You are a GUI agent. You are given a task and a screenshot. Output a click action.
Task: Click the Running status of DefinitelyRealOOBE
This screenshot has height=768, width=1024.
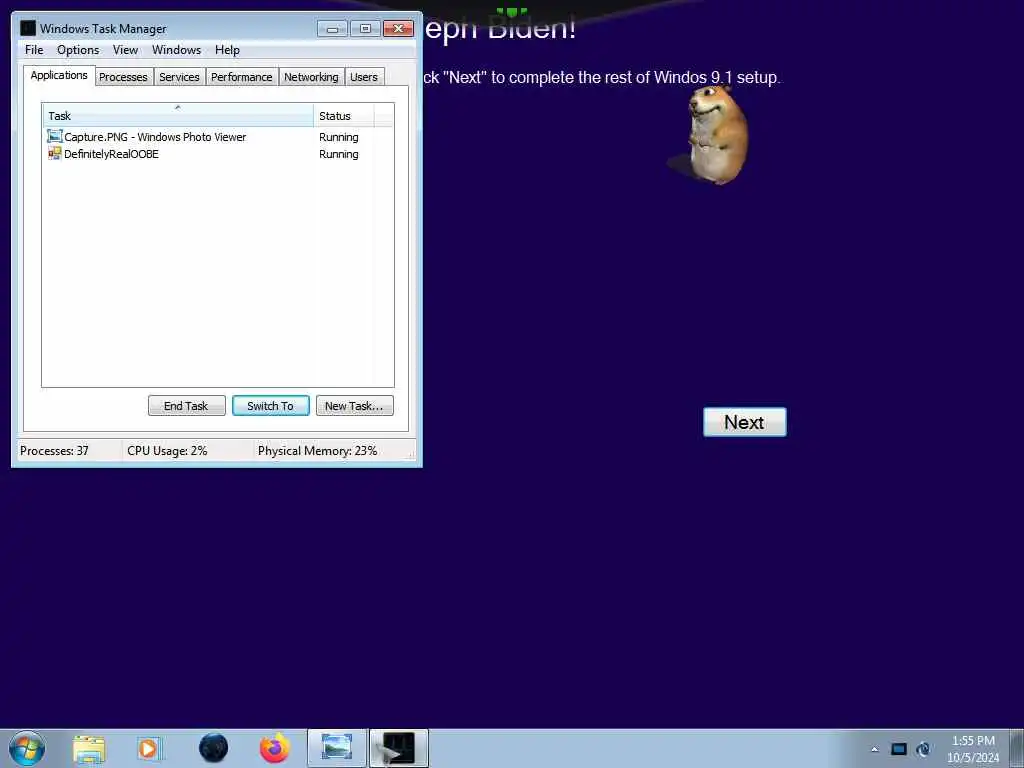[x=338, y=154]
